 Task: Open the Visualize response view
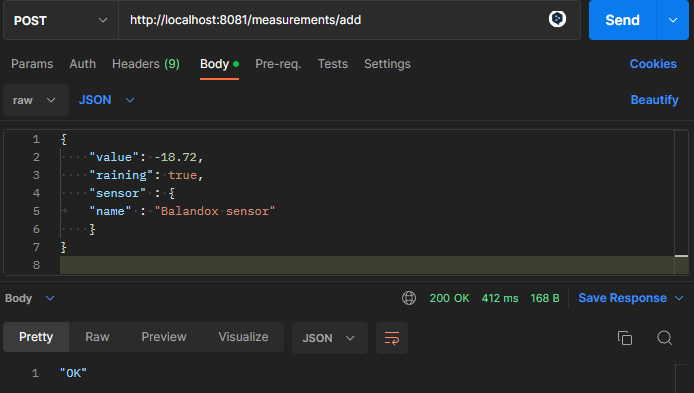(243, 337)
